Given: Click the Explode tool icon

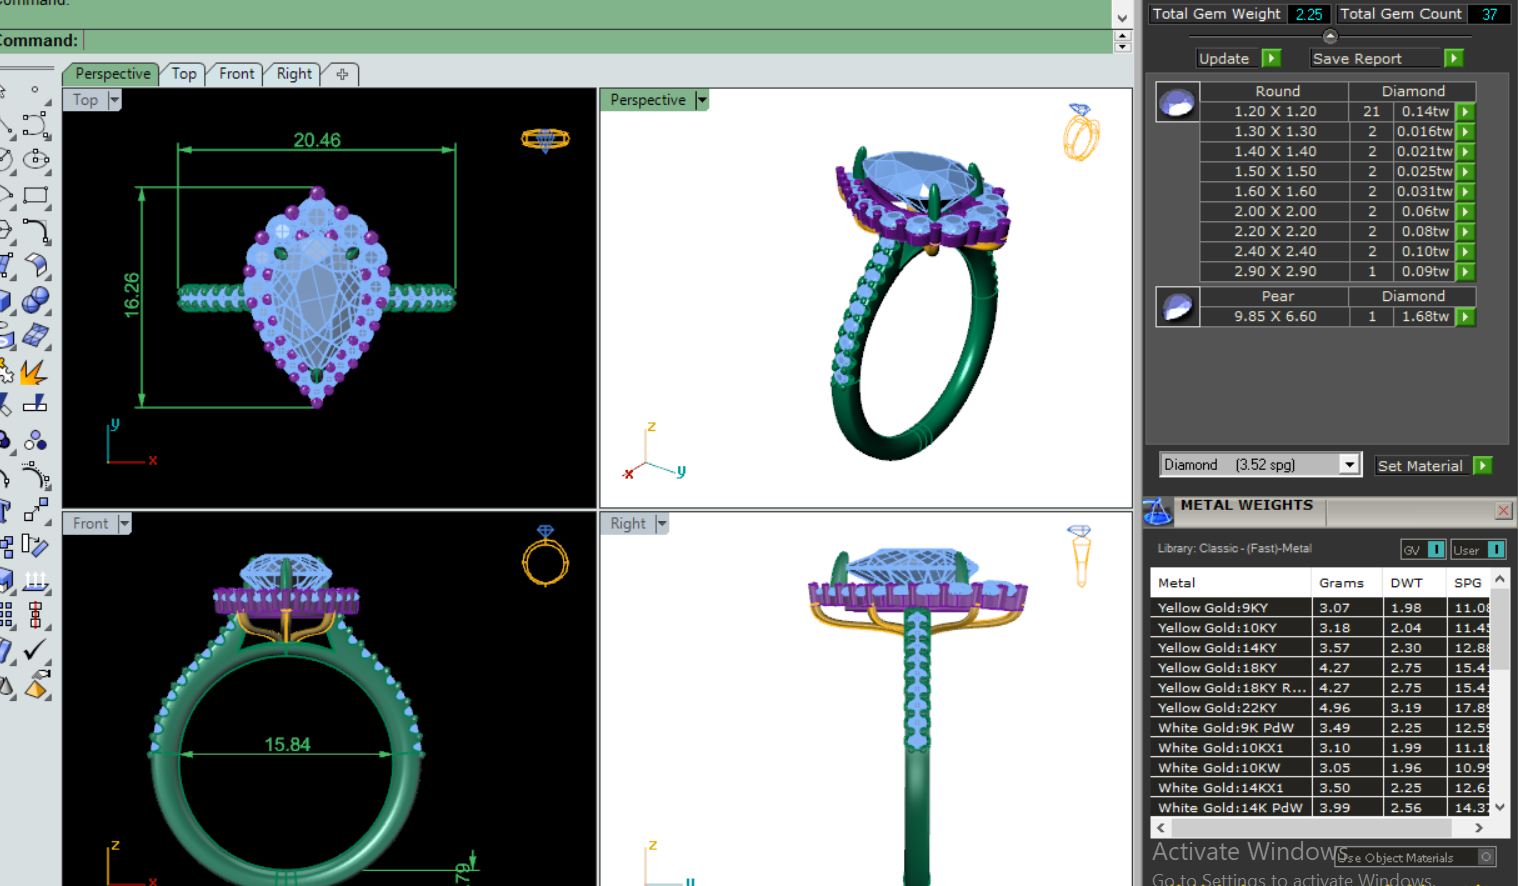Looking at the screenshot, I should tap(34, 372).
